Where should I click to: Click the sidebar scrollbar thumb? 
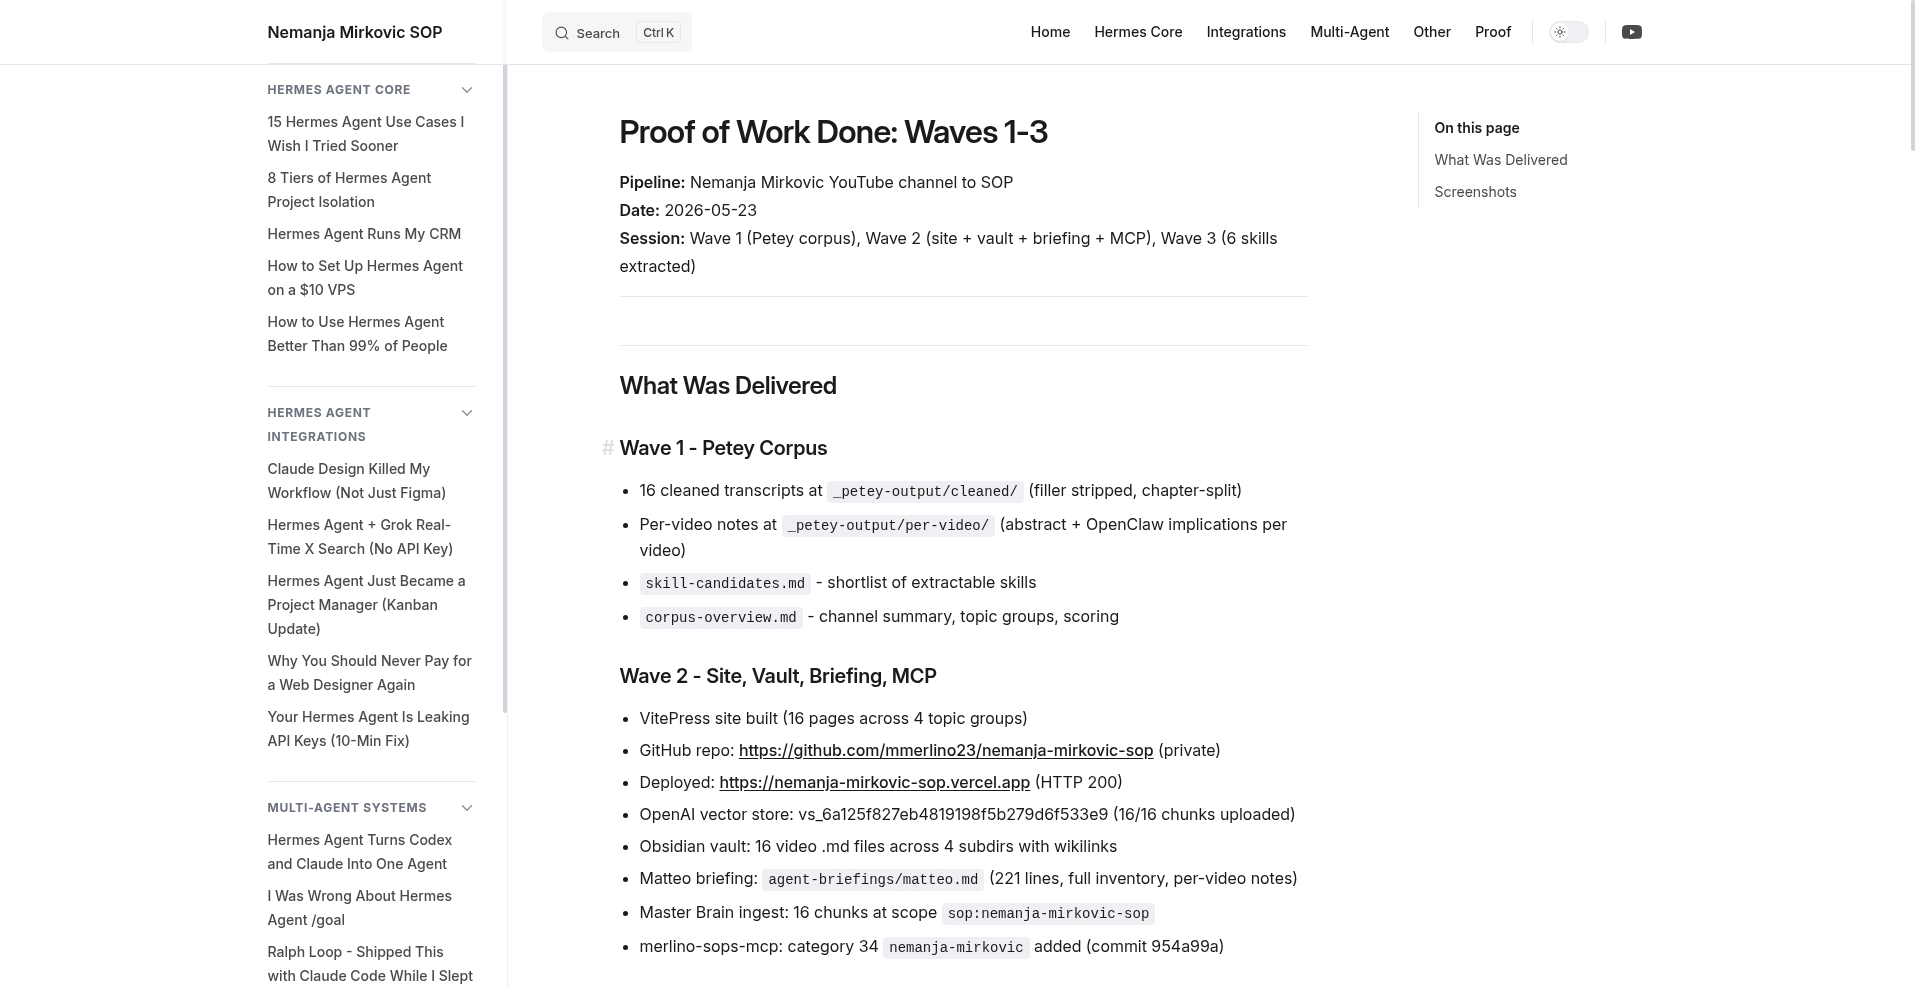(505, 388)
